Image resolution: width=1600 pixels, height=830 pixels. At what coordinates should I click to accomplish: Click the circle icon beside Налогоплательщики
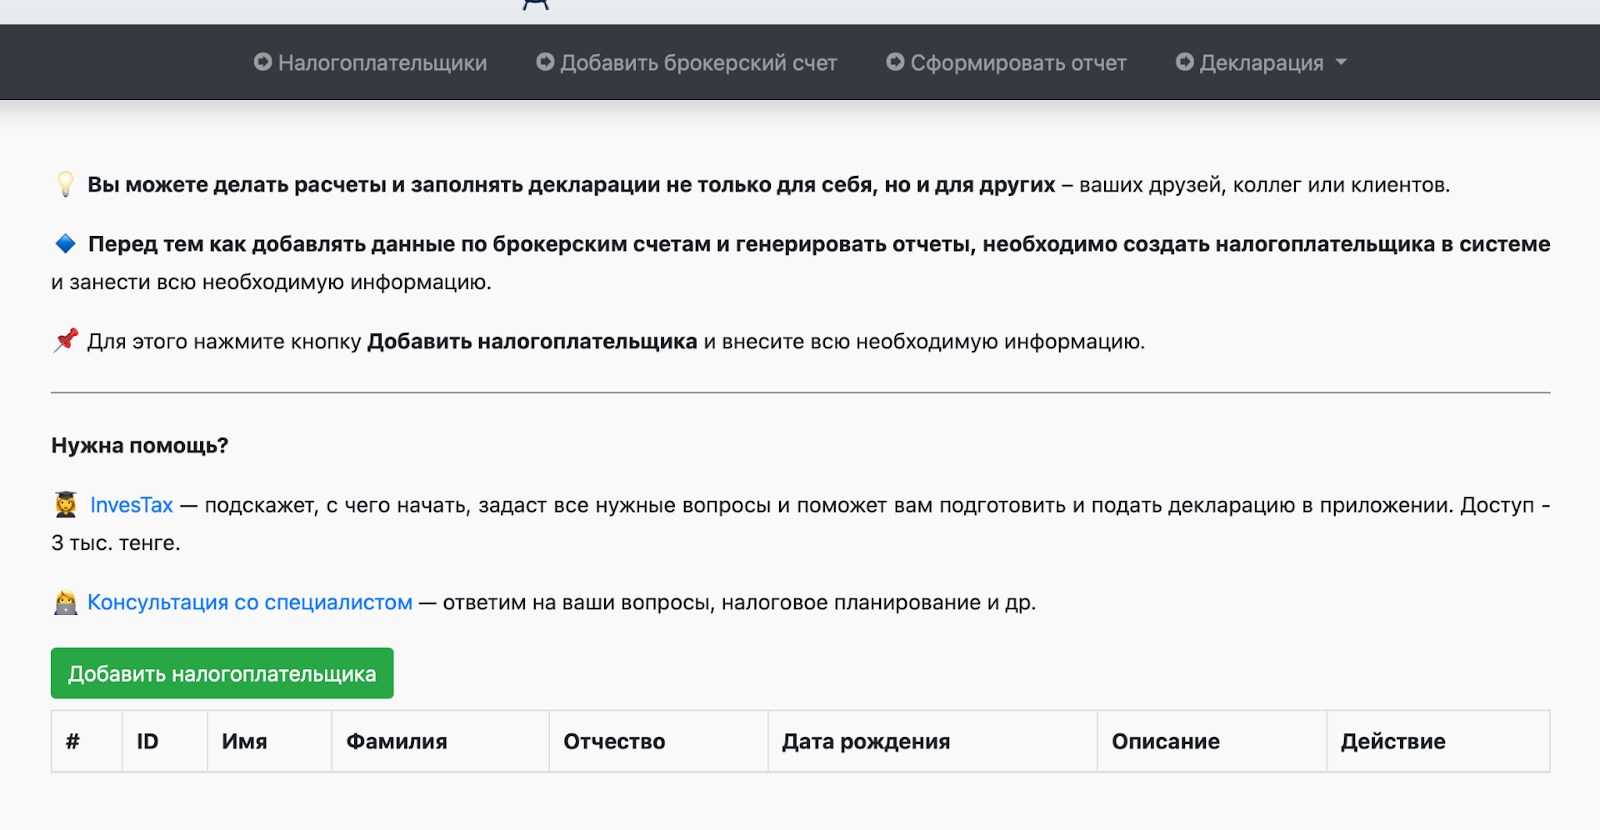click(x=263, y=62)
